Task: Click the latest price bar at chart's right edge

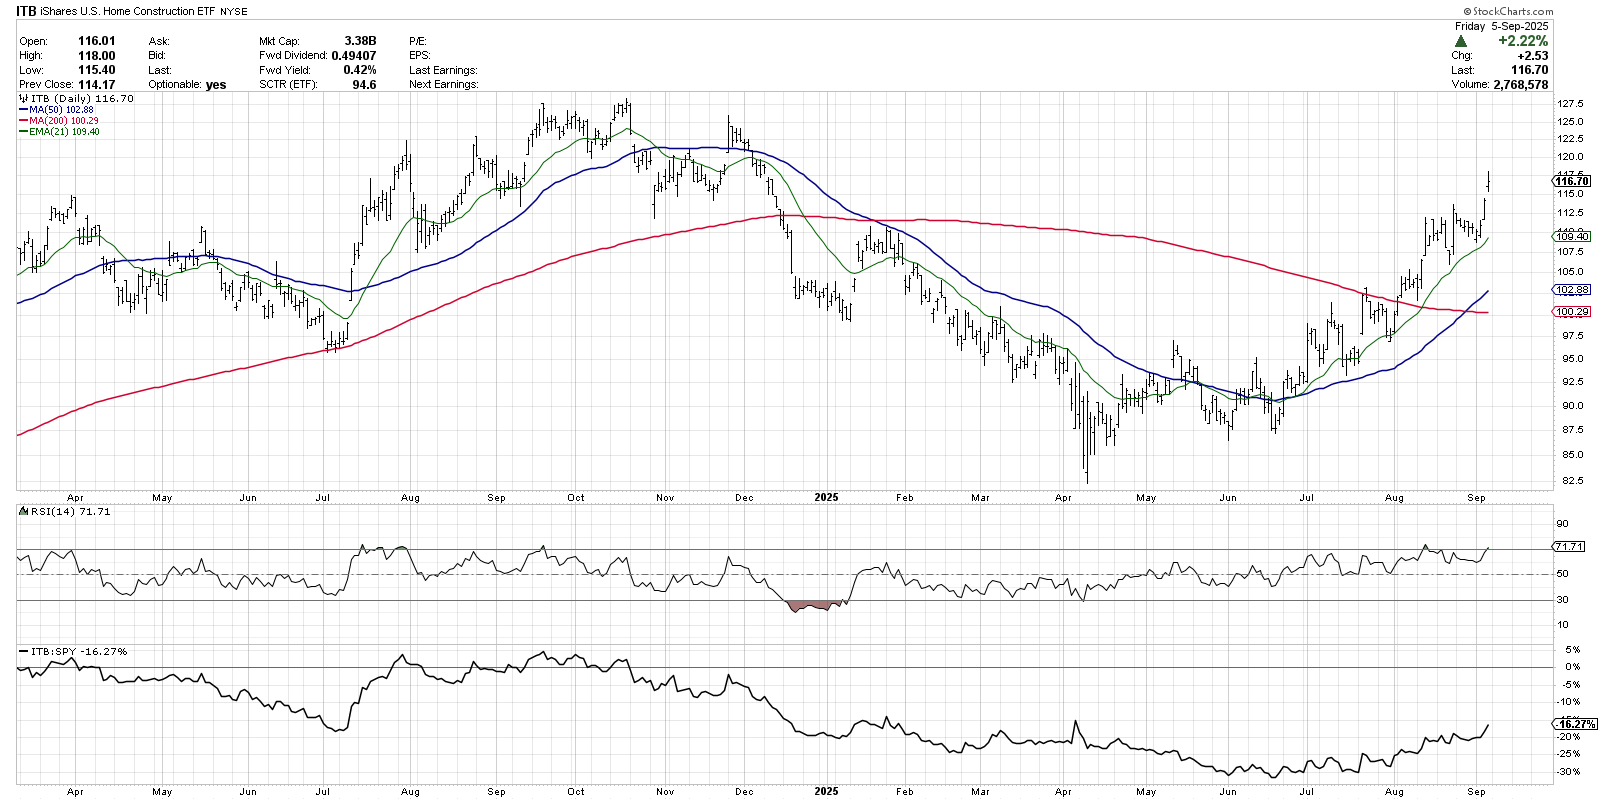Action: coord(1489,181)
